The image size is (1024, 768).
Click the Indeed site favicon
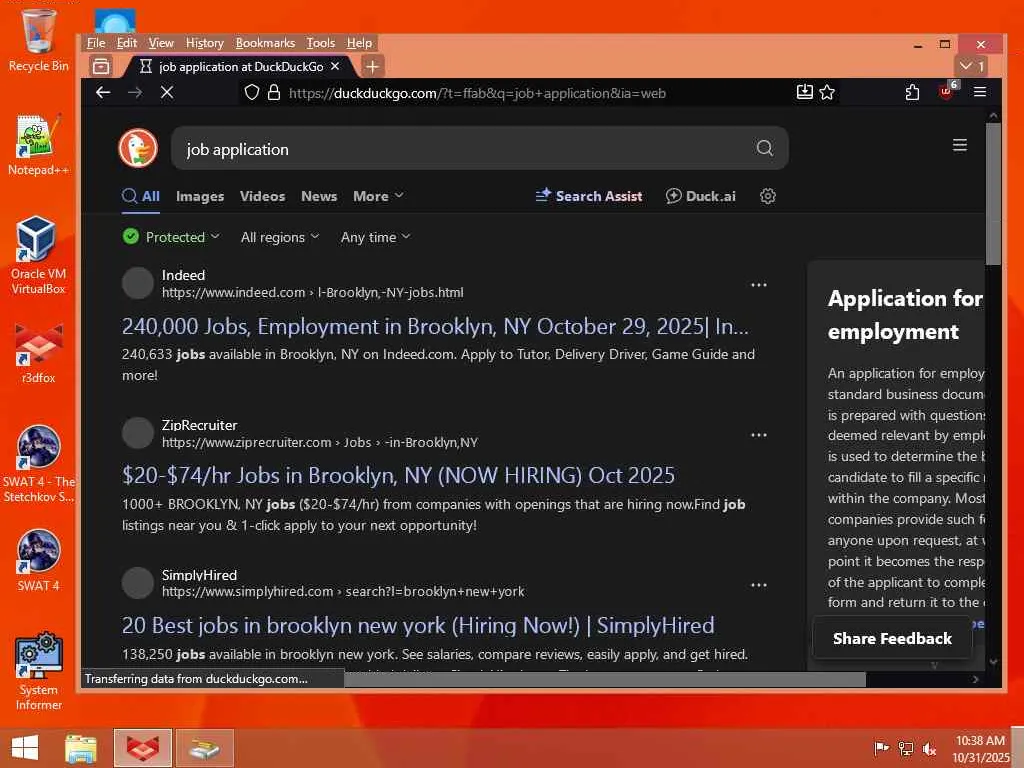(x=138, y=283)
